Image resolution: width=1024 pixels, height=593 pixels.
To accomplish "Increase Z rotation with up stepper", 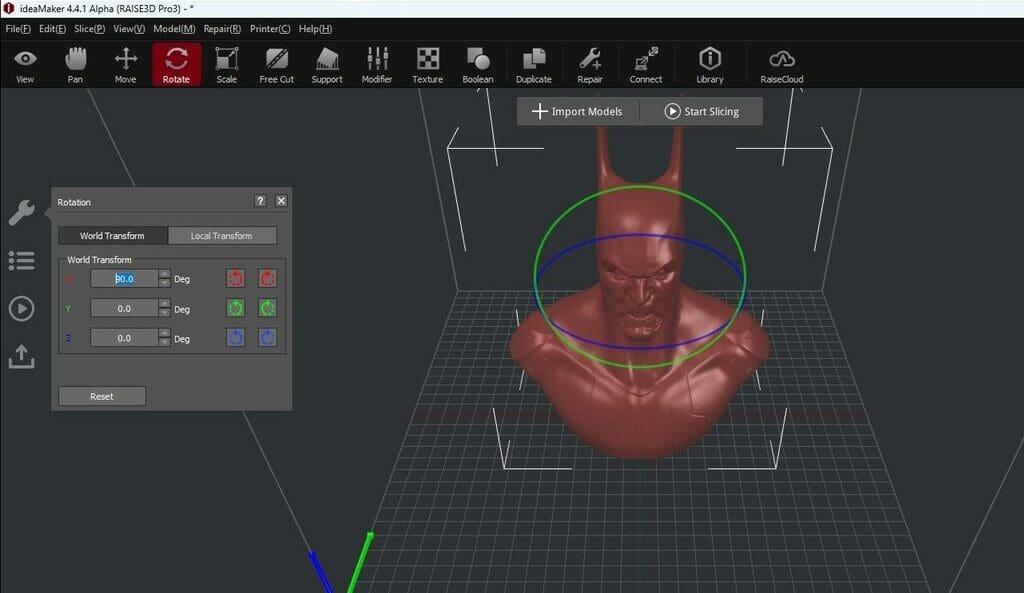I will click(x=165, y=333).
